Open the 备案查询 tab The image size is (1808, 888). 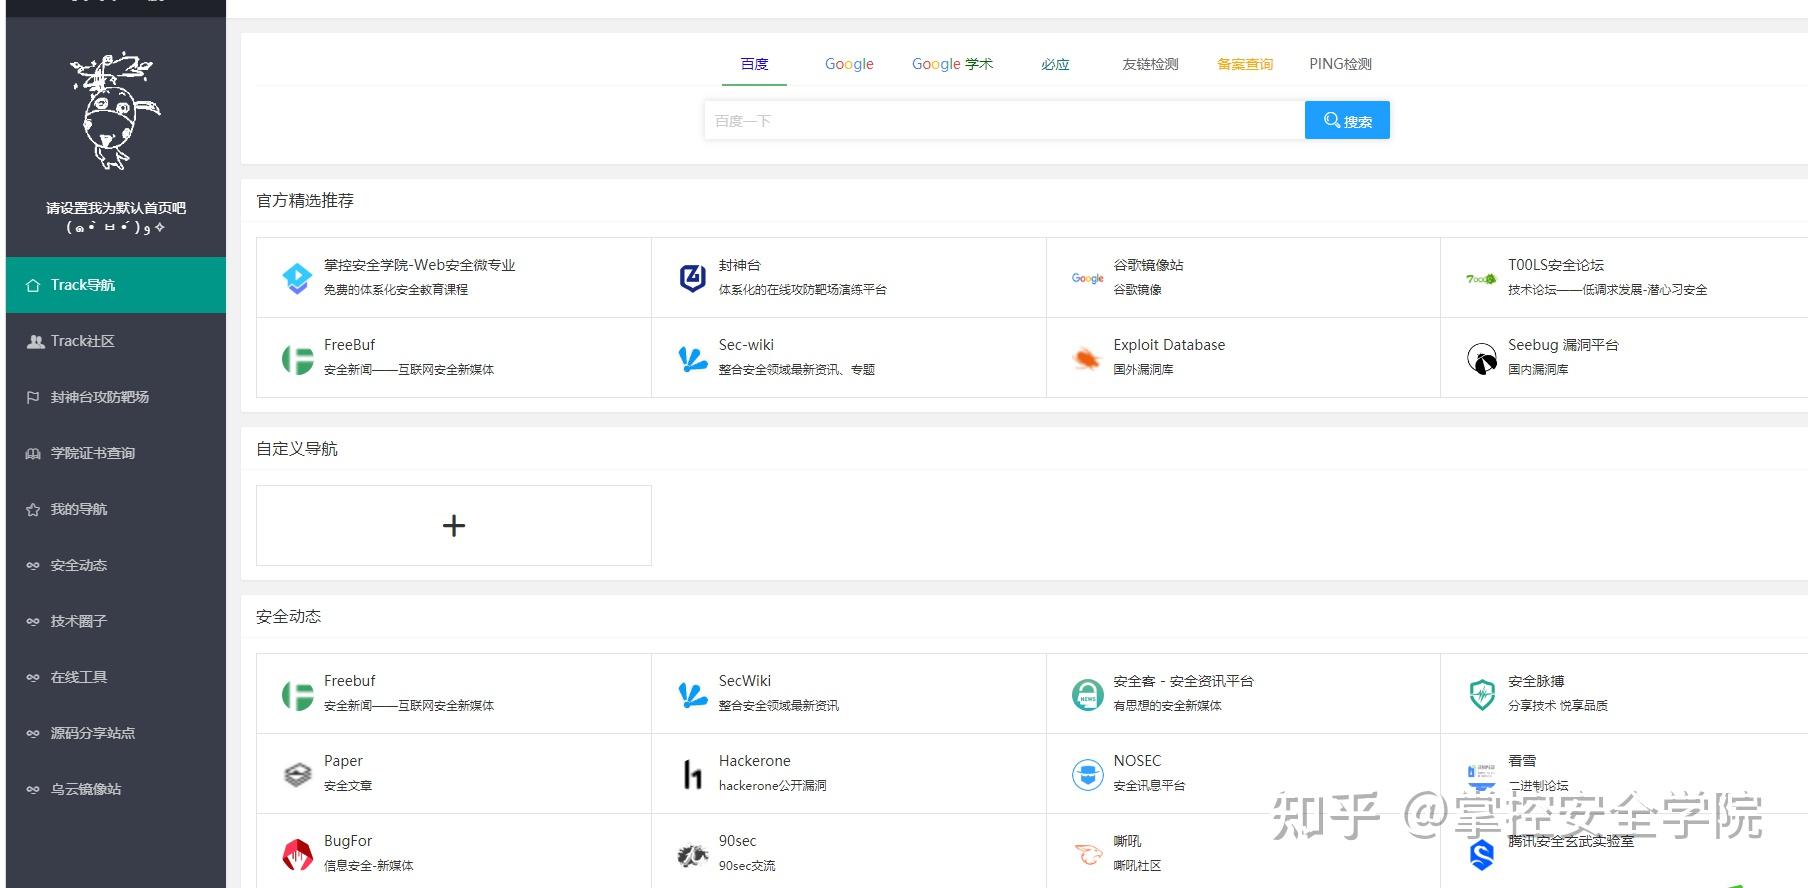click(x=1245, y=64)
